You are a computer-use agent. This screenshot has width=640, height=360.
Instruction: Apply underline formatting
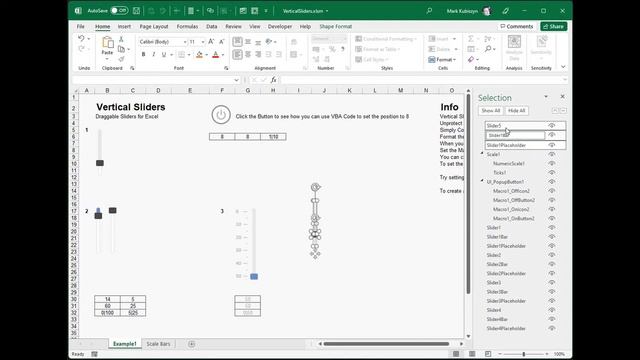pos(164,55)
